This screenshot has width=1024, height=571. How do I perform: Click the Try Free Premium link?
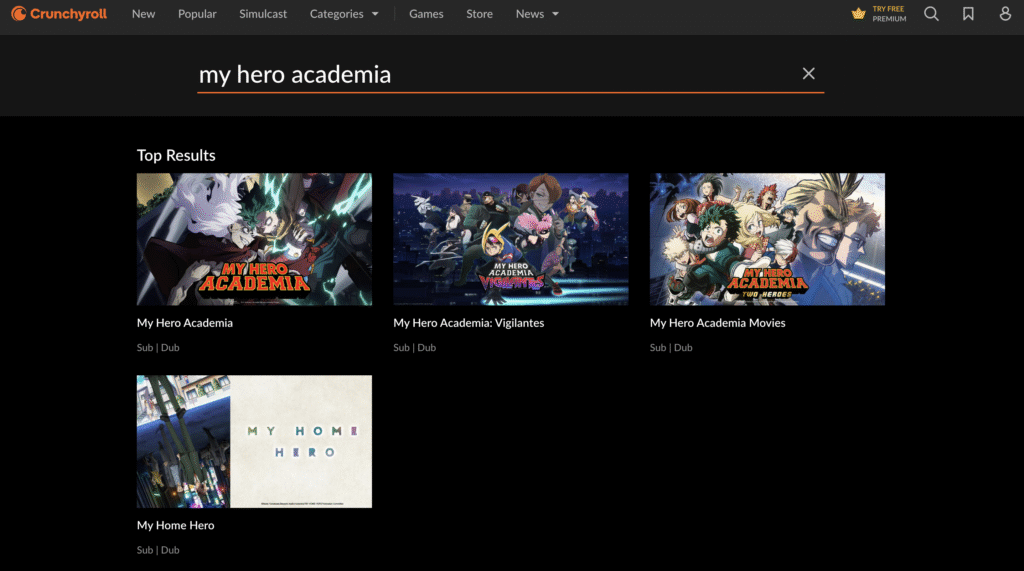tap(879, 14)
